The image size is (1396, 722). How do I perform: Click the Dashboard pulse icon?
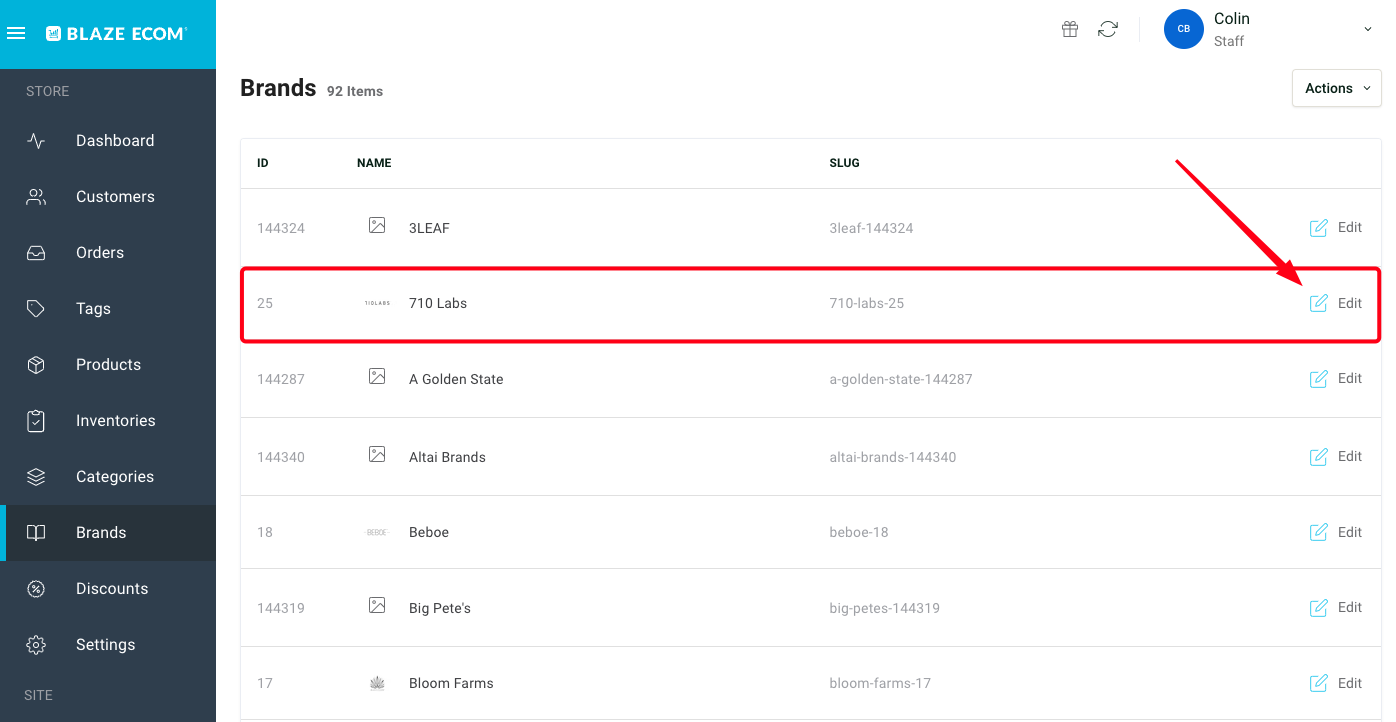click(x=36, y=141)
